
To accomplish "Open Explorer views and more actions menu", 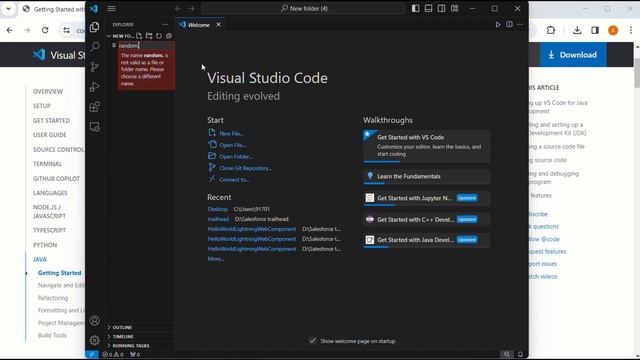I will (165, 24).
